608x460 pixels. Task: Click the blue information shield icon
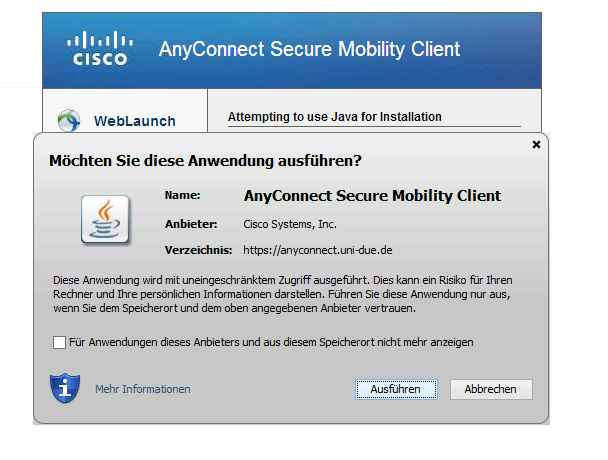click(x=65, y=387)
